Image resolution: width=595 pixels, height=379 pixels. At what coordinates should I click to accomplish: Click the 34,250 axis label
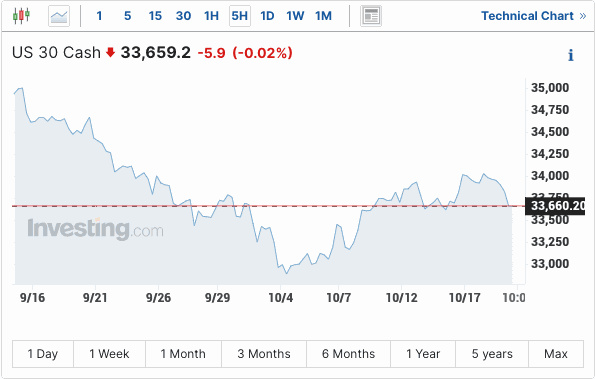[550, 154]
